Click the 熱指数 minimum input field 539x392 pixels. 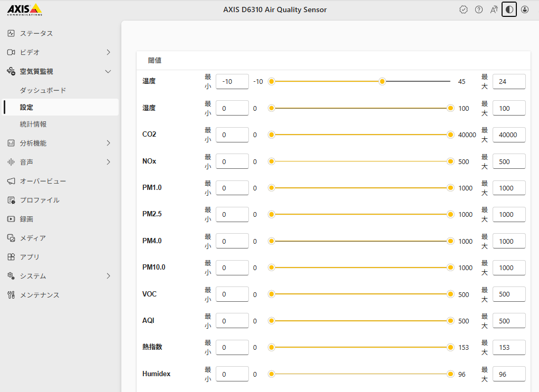[x=232, y=347]
